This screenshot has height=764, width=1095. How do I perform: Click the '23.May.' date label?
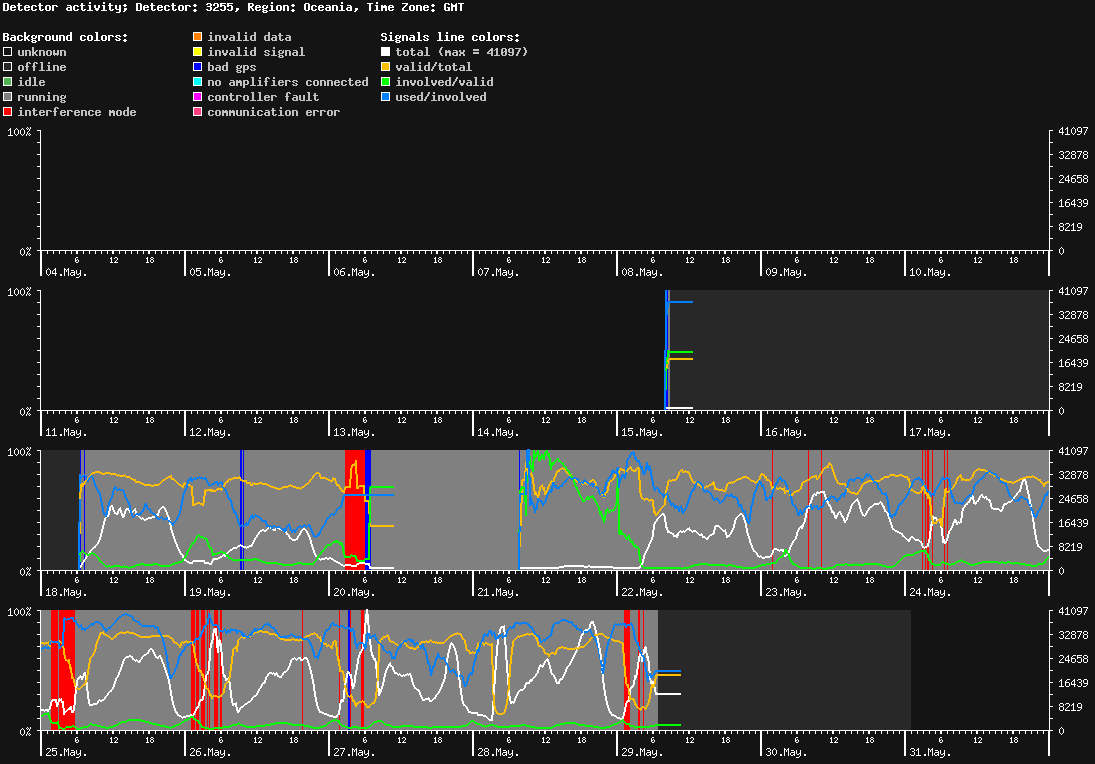[786, 592]
